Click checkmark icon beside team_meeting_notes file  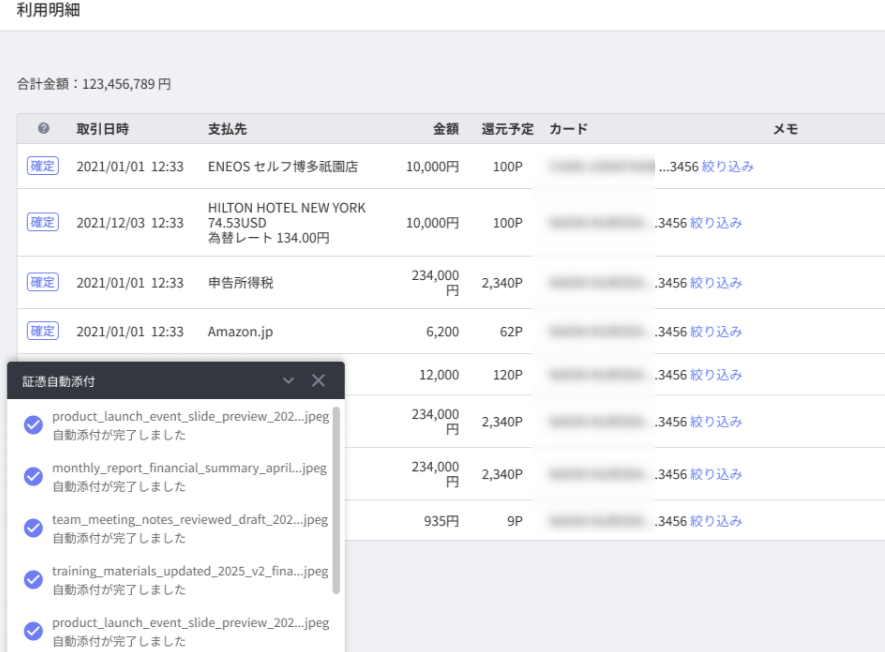point(33,528)
